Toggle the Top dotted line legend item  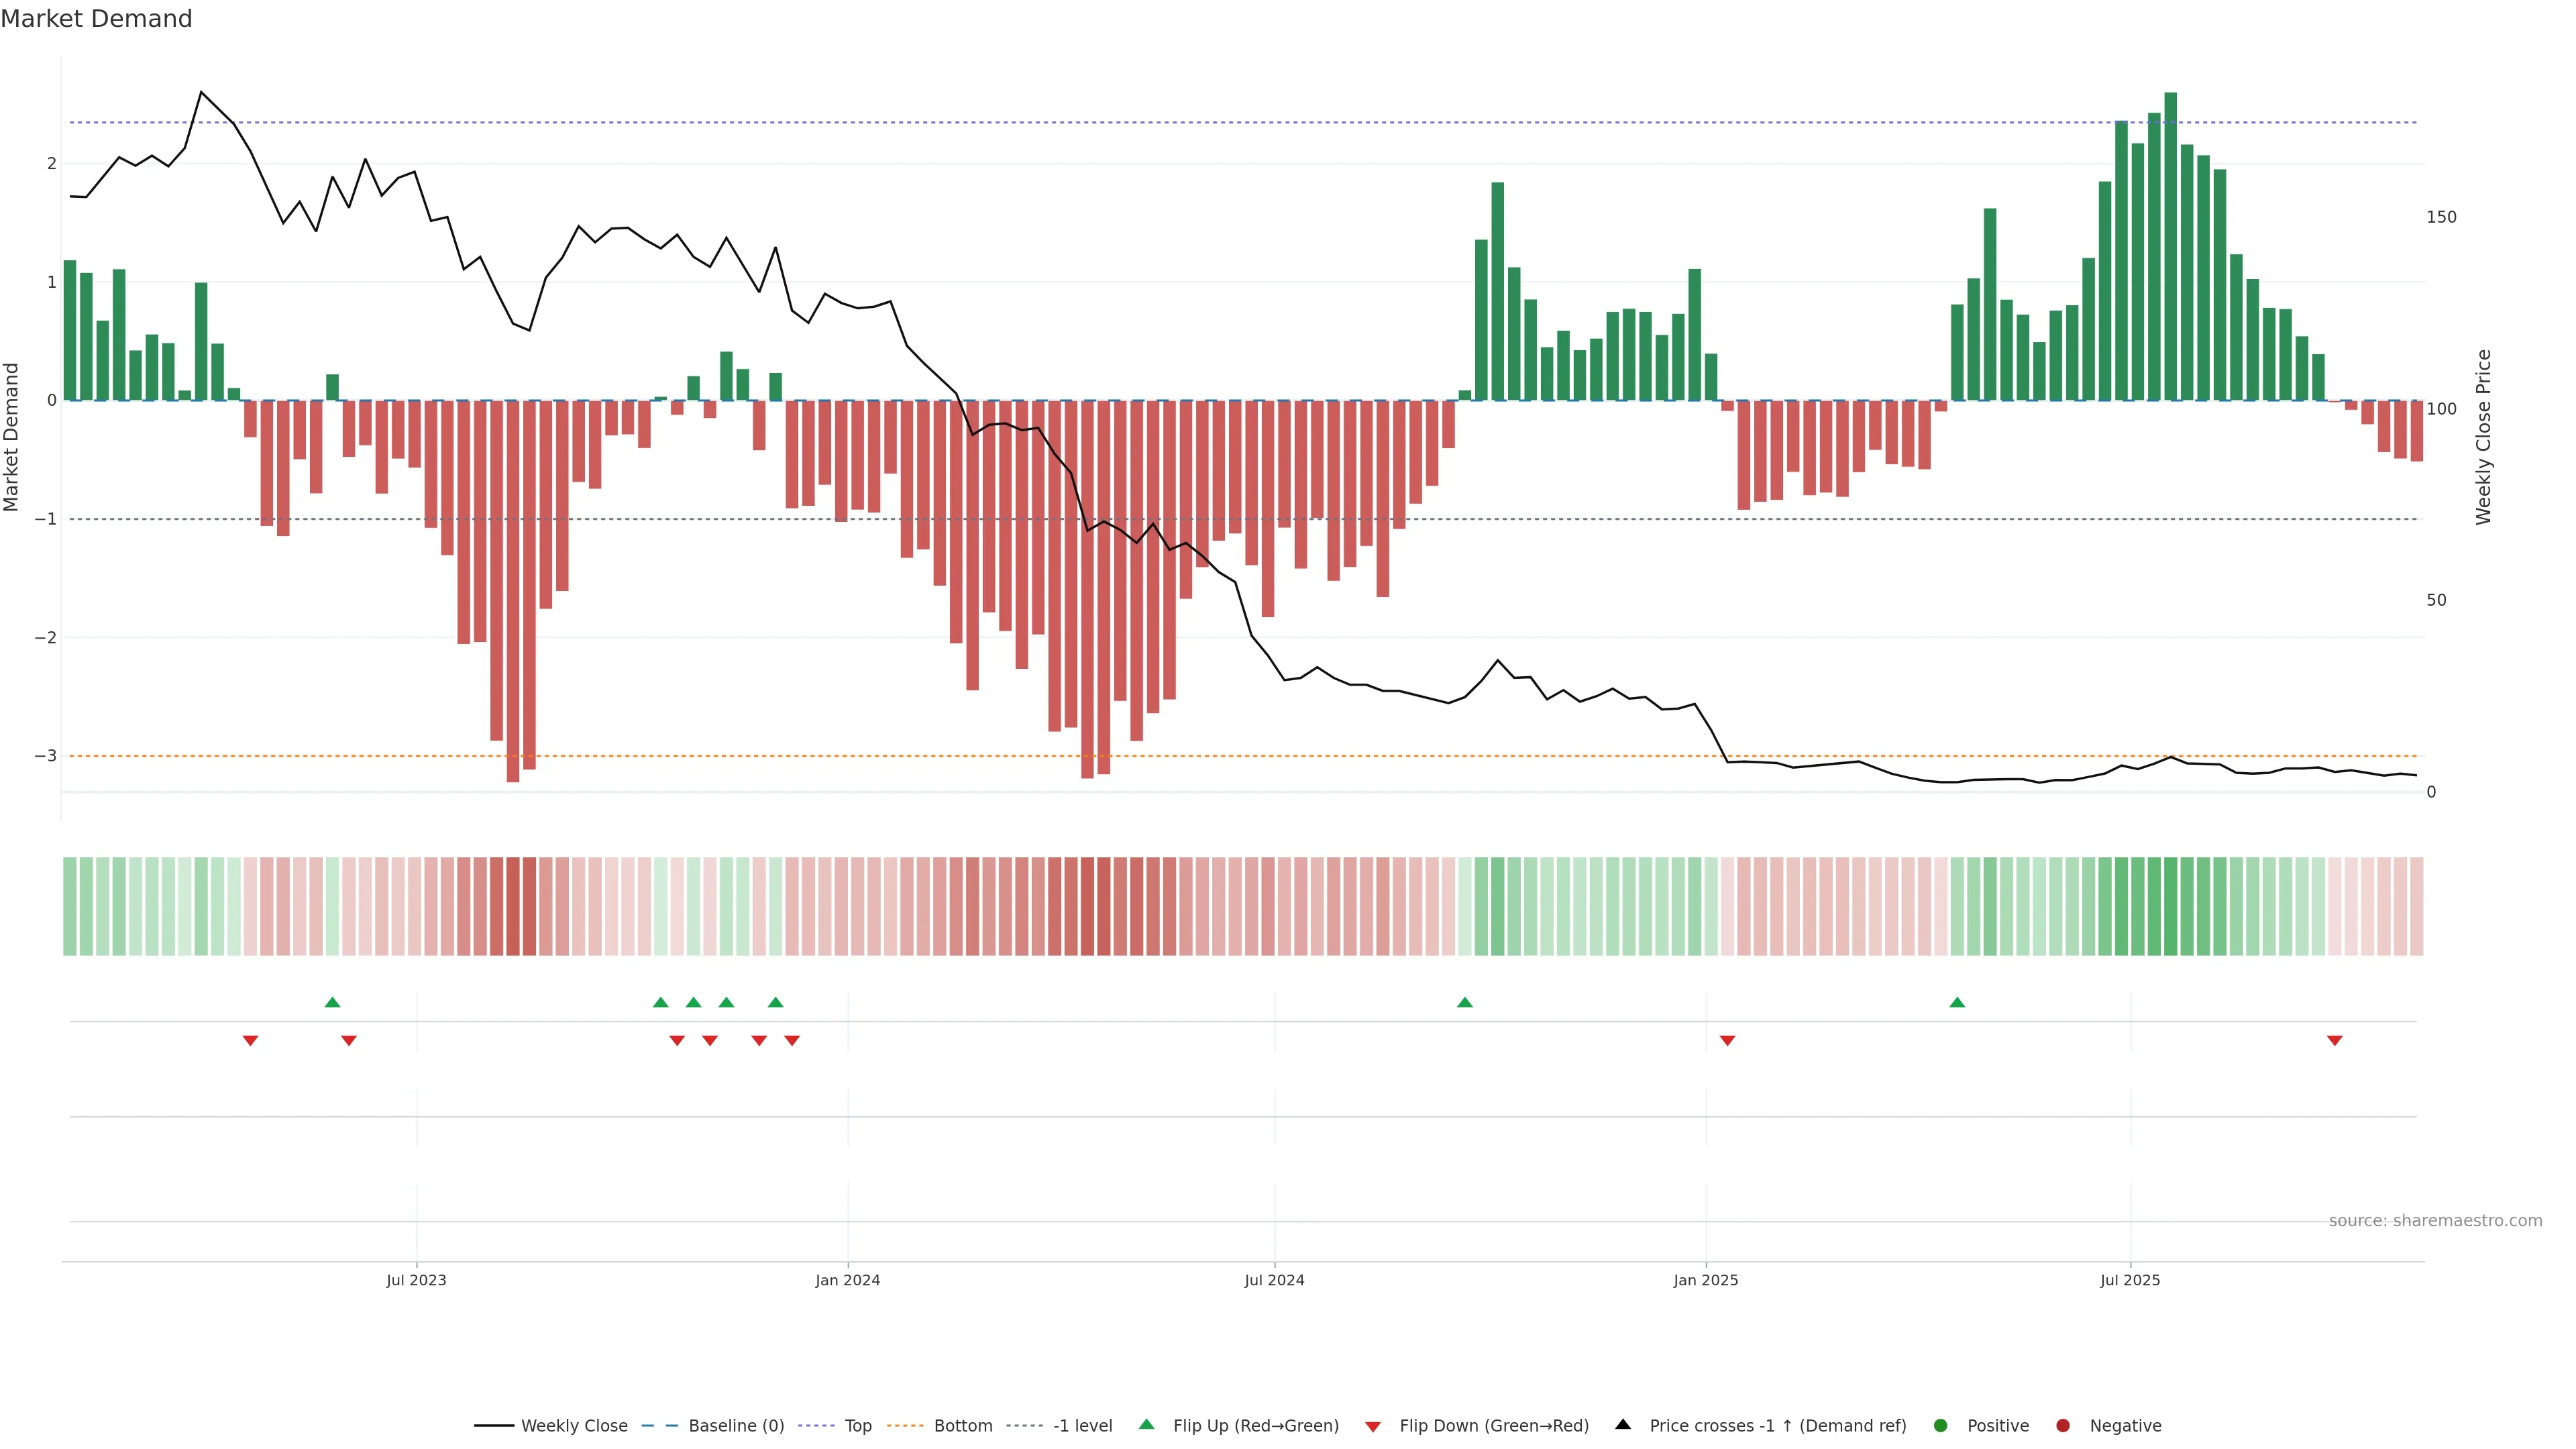[857, 1426]
